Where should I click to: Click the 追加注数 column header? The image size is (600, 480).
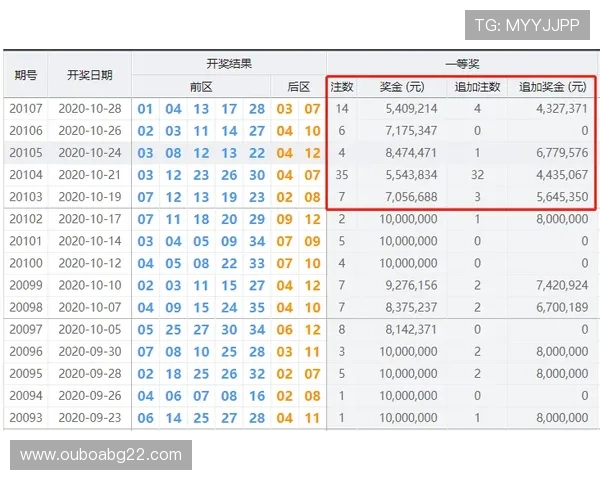point(477,87)
